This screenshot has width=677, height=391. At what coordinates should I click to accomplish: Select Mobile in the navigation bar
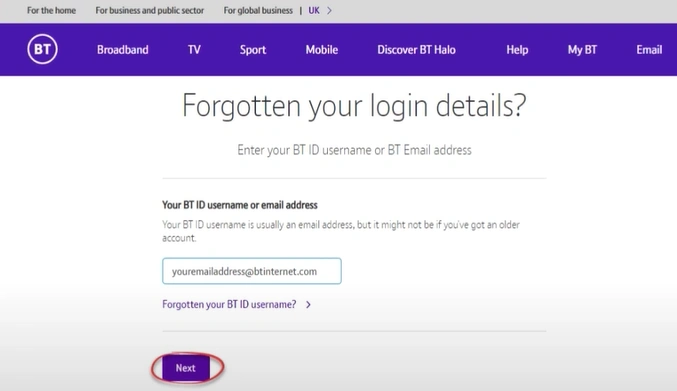click(322, 50)
